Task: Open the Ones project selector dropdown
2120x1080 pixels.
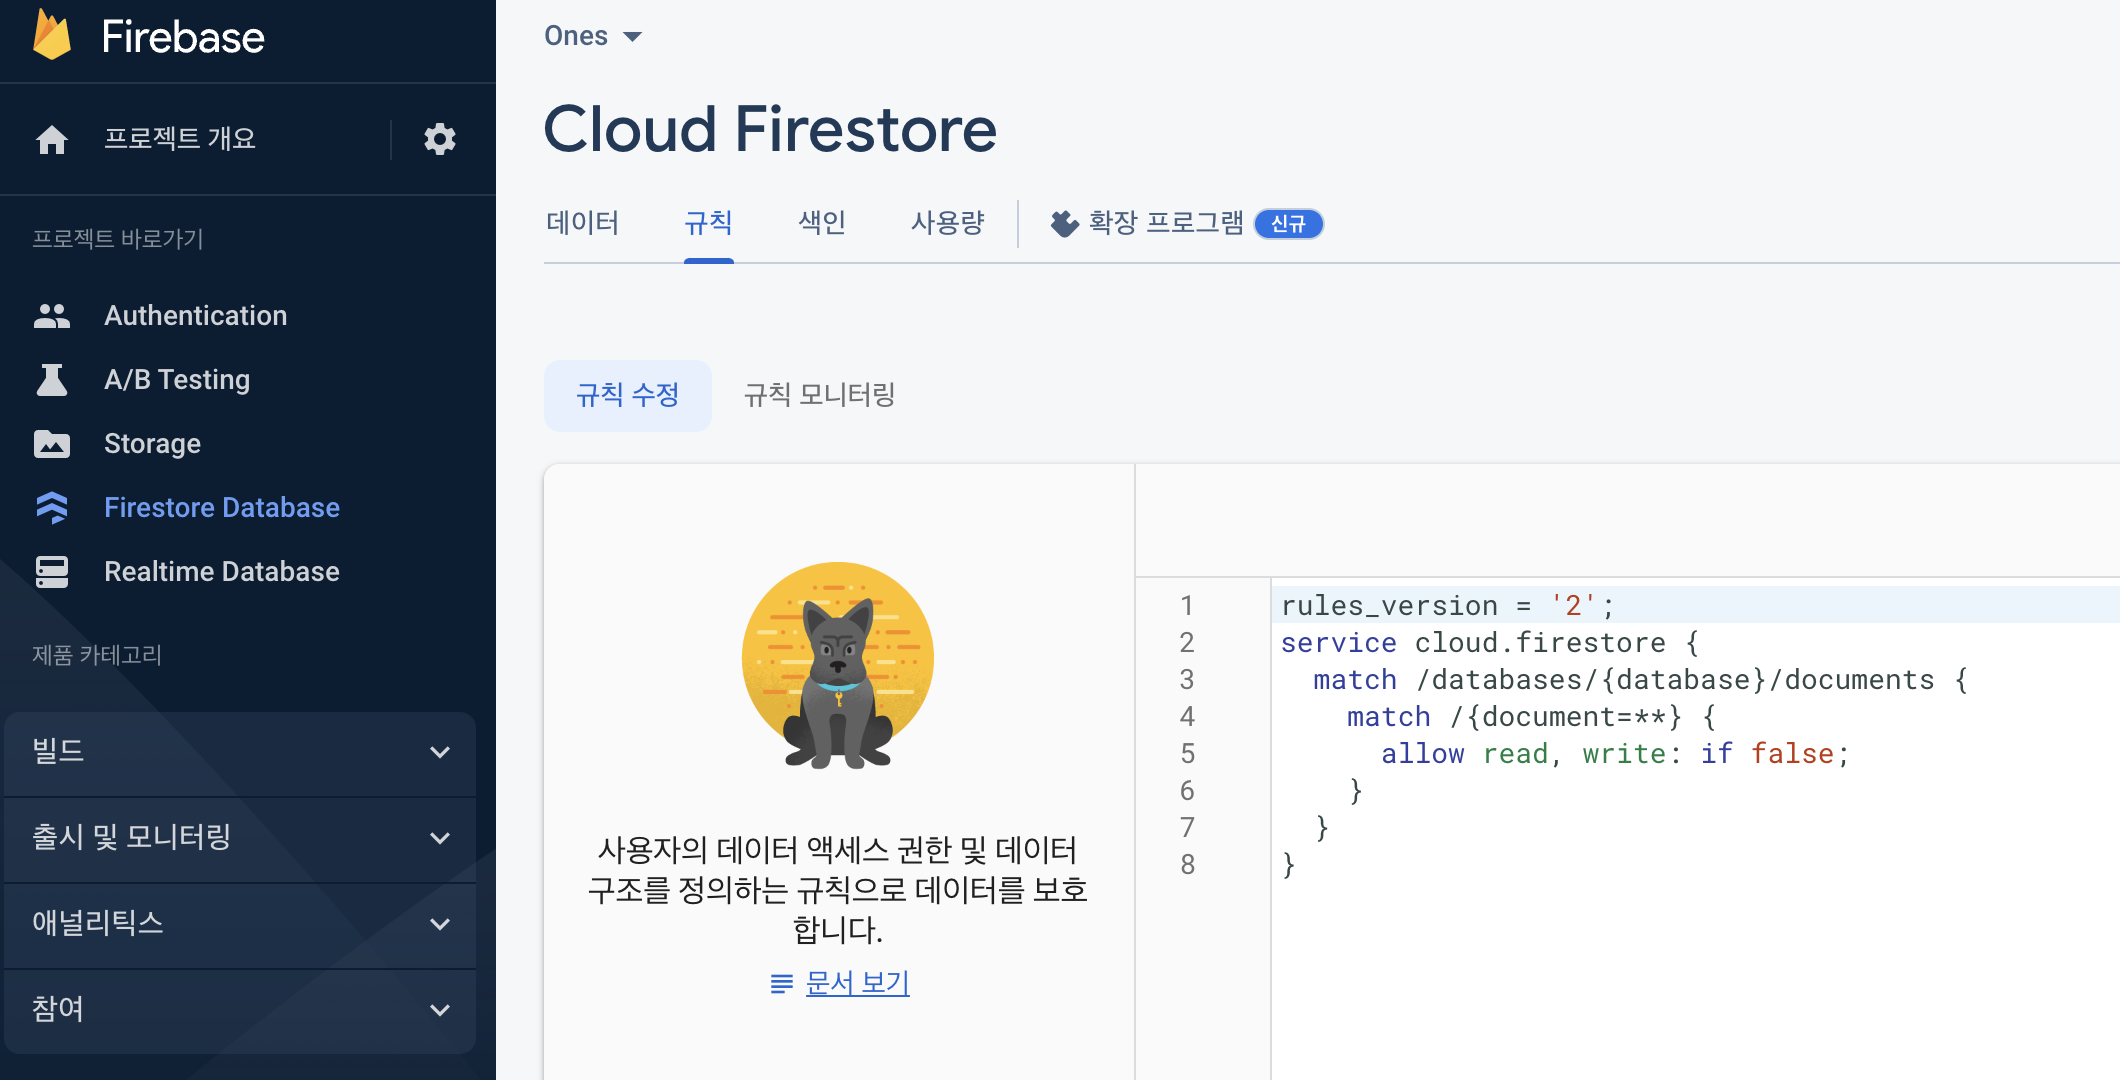Action: [x=593, y=37]
